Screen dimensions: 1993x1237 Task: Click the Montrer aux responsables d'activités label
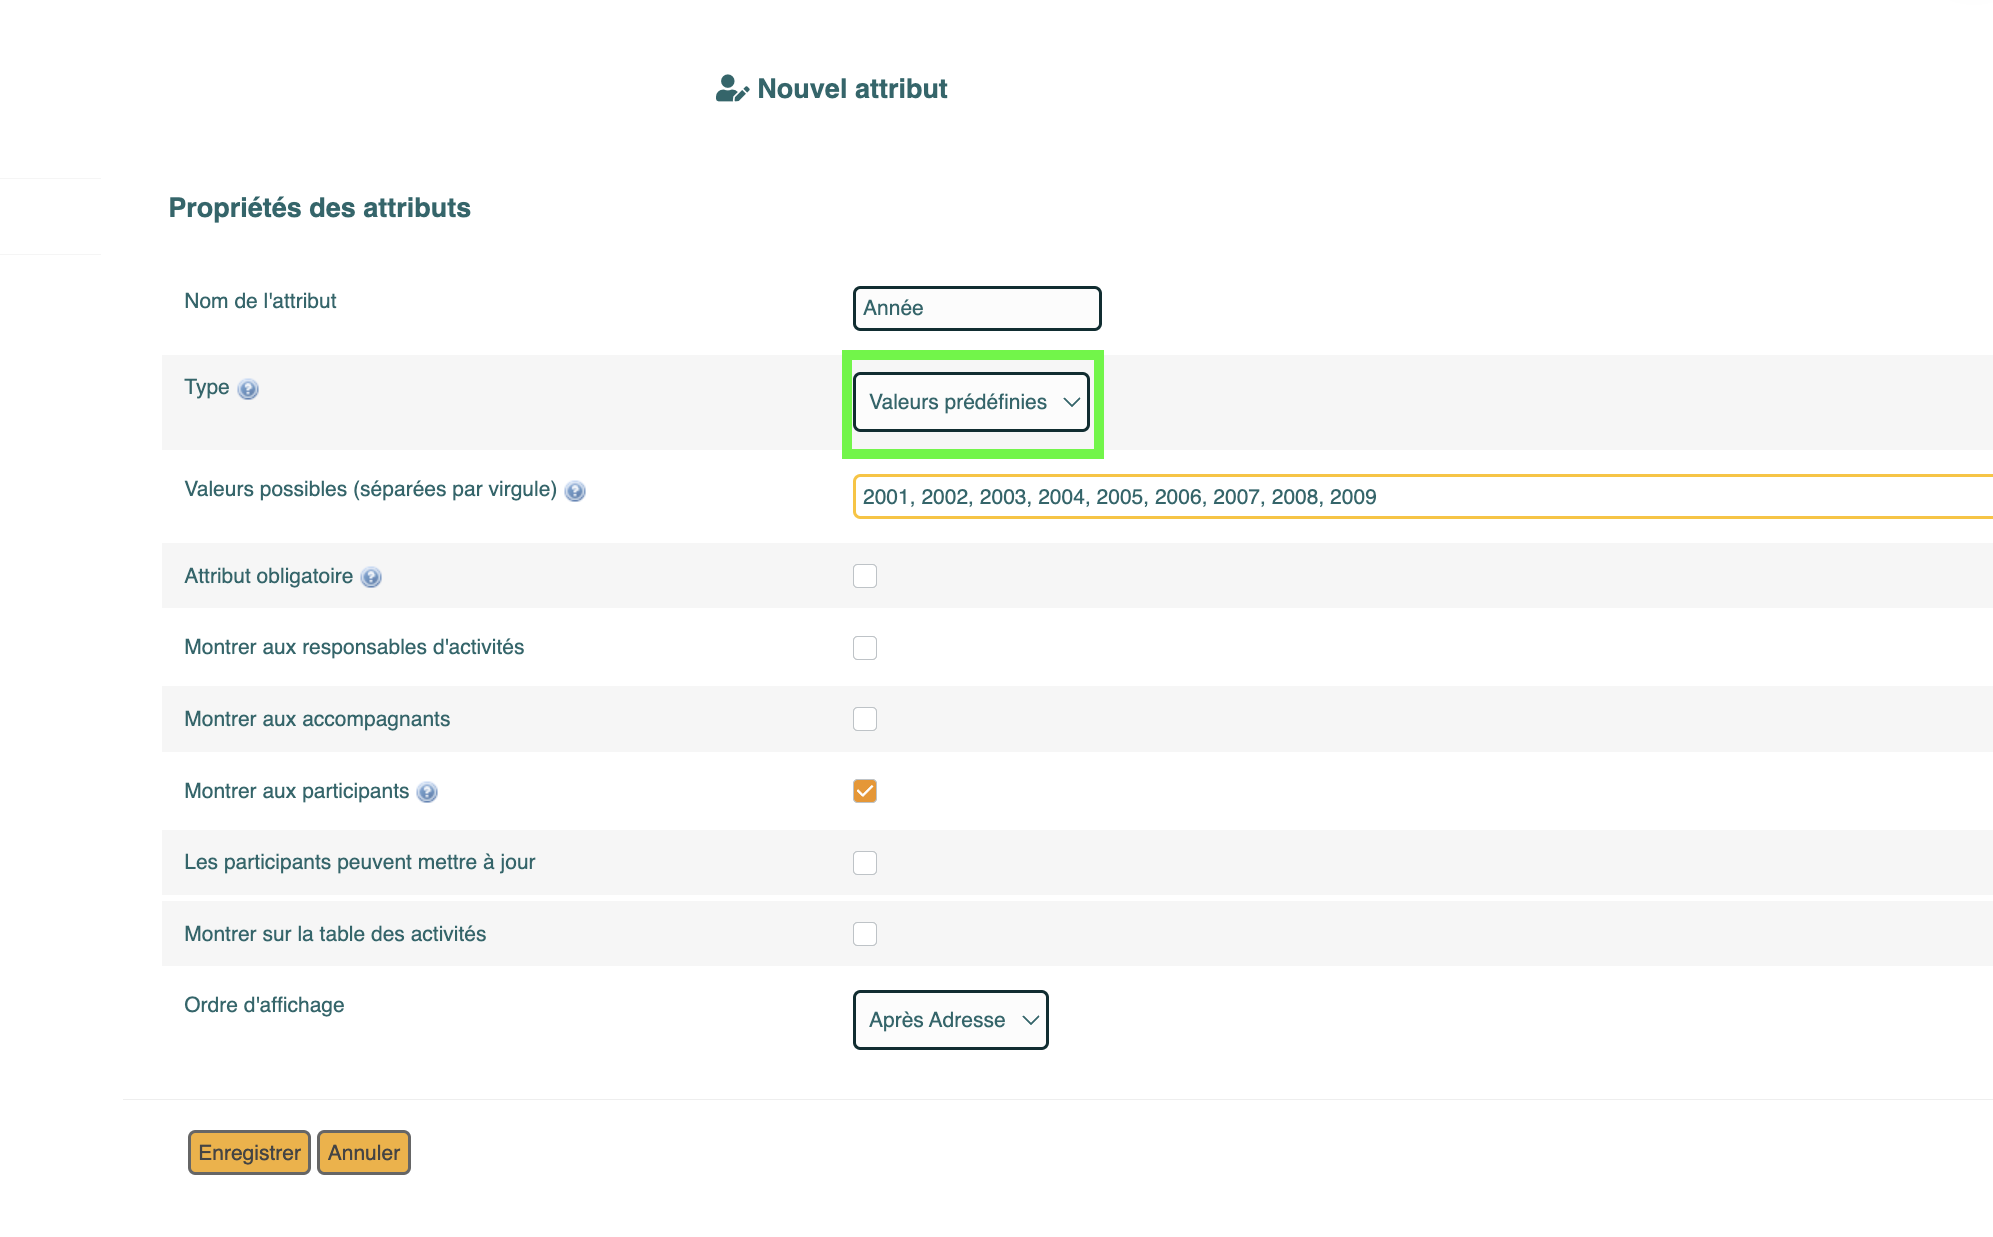(354, 647)
